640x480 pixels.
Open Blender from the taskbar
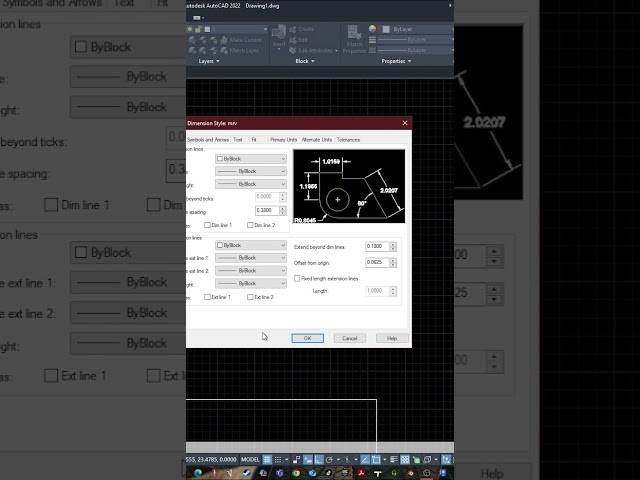(410, 473)
